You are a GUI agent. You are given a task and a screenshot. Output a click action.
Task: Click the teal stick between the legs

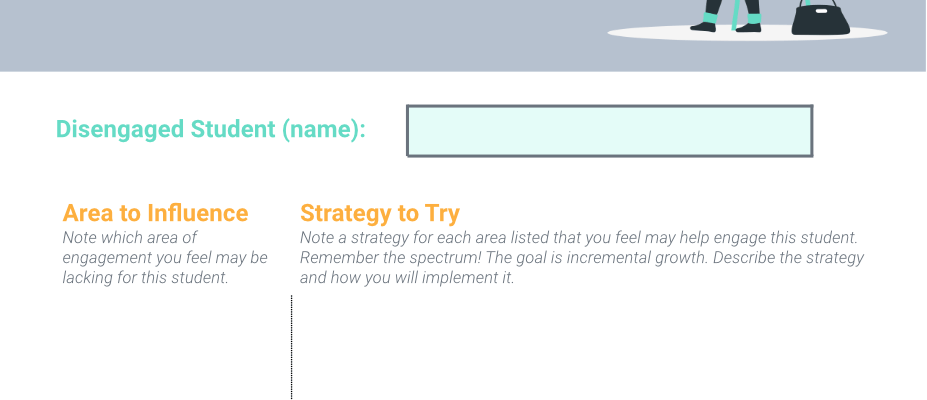[735, 14]
